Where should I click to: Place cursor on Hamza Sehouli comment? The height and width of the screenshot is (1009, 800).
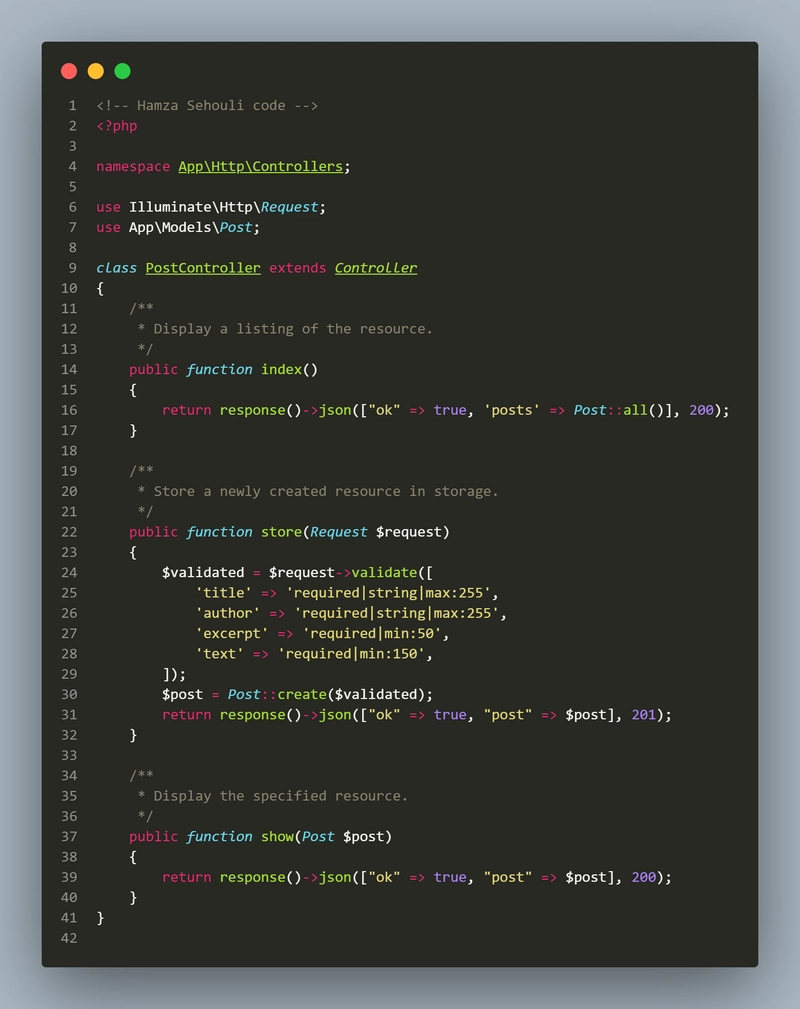207,106
